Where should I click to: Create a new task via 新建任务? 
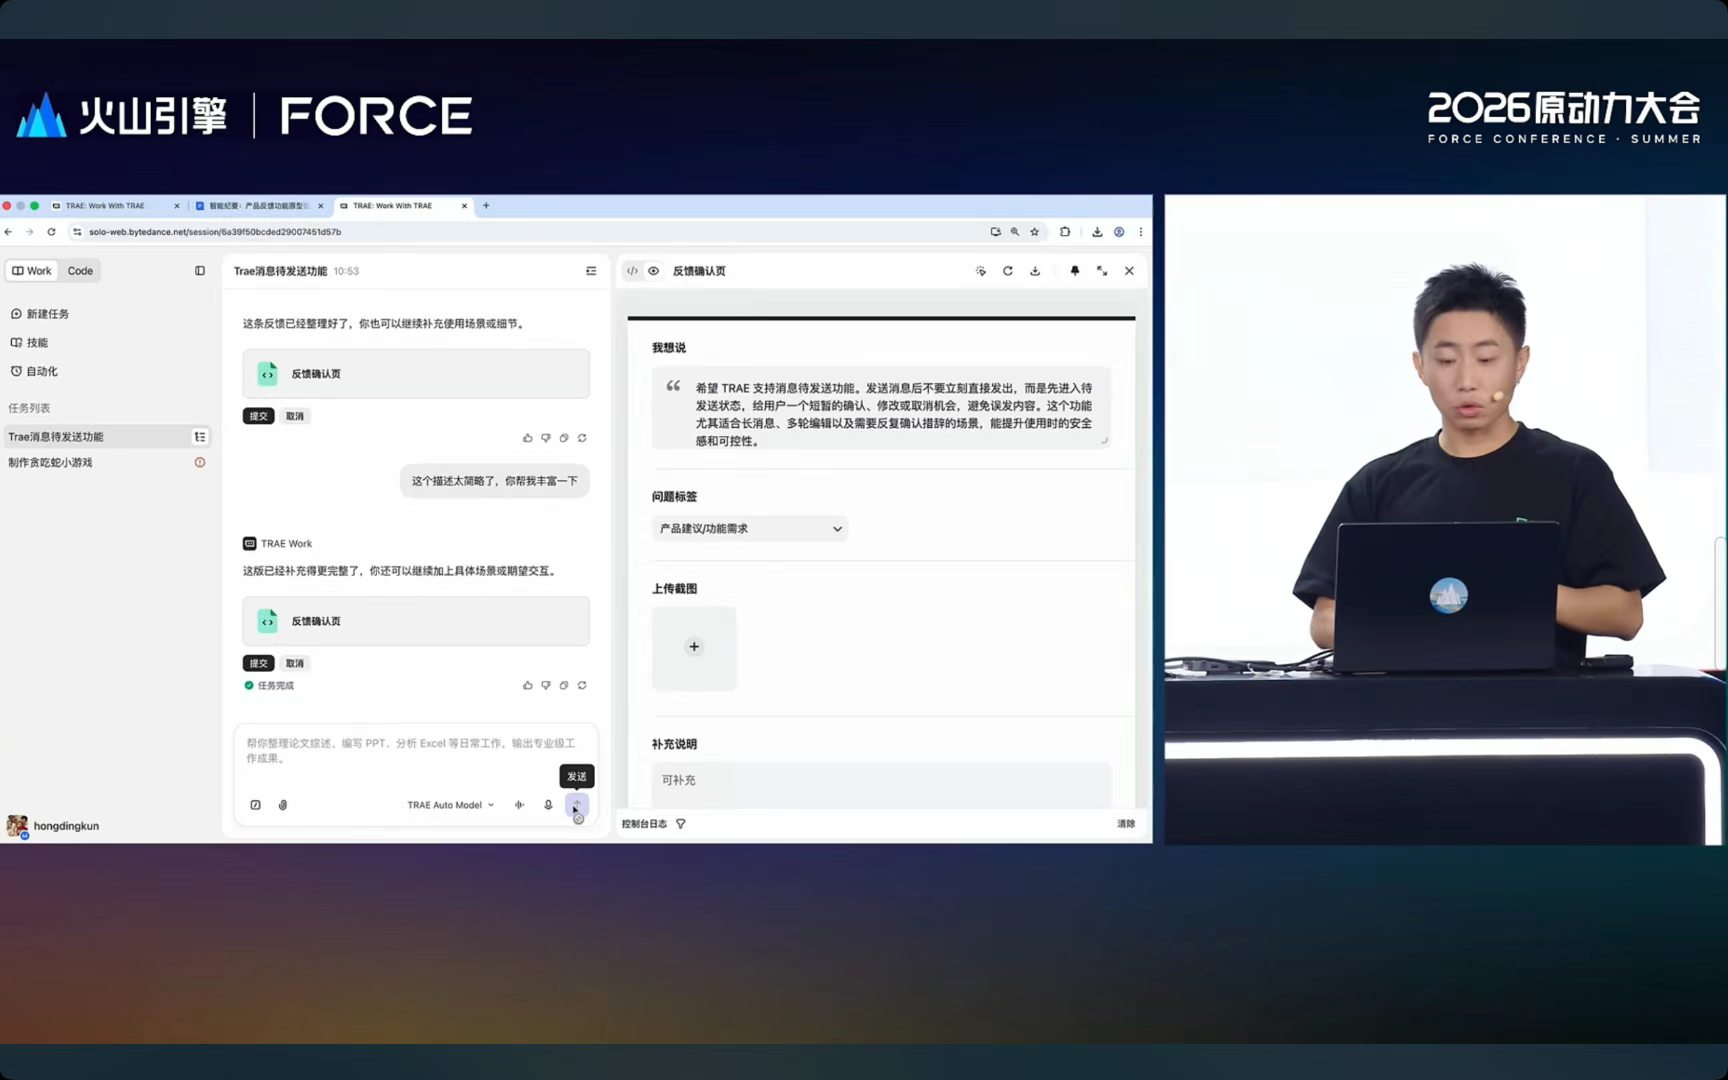click(40, 314)
